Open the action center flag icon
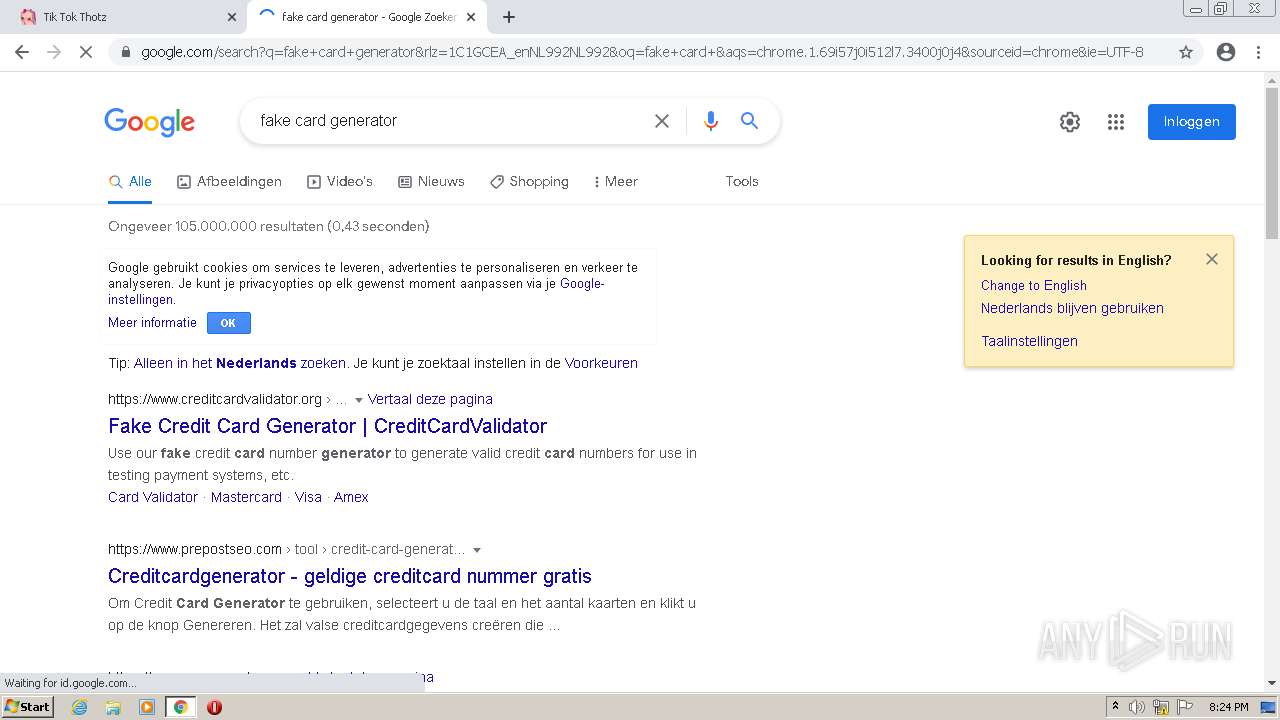1280x720 pixels. click(1185, 707)
